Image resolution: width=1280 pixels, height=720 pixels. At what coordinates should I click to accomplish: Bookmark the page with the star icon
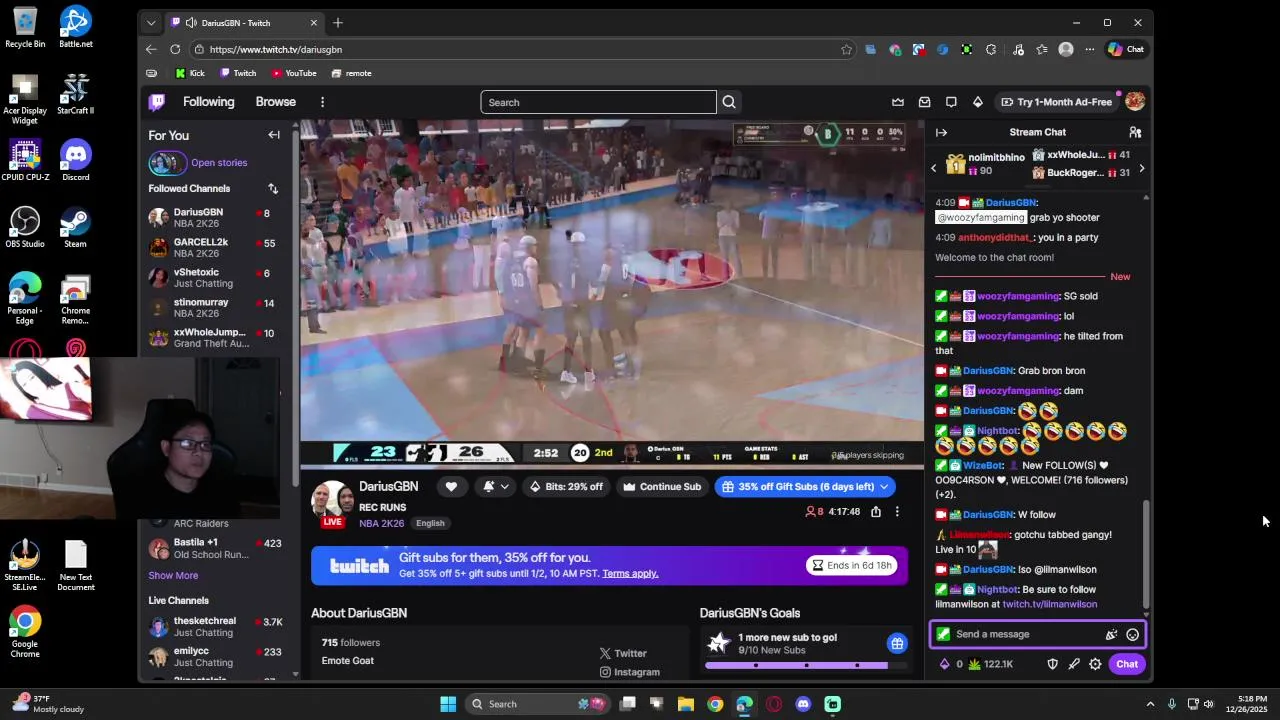[847, 49]
